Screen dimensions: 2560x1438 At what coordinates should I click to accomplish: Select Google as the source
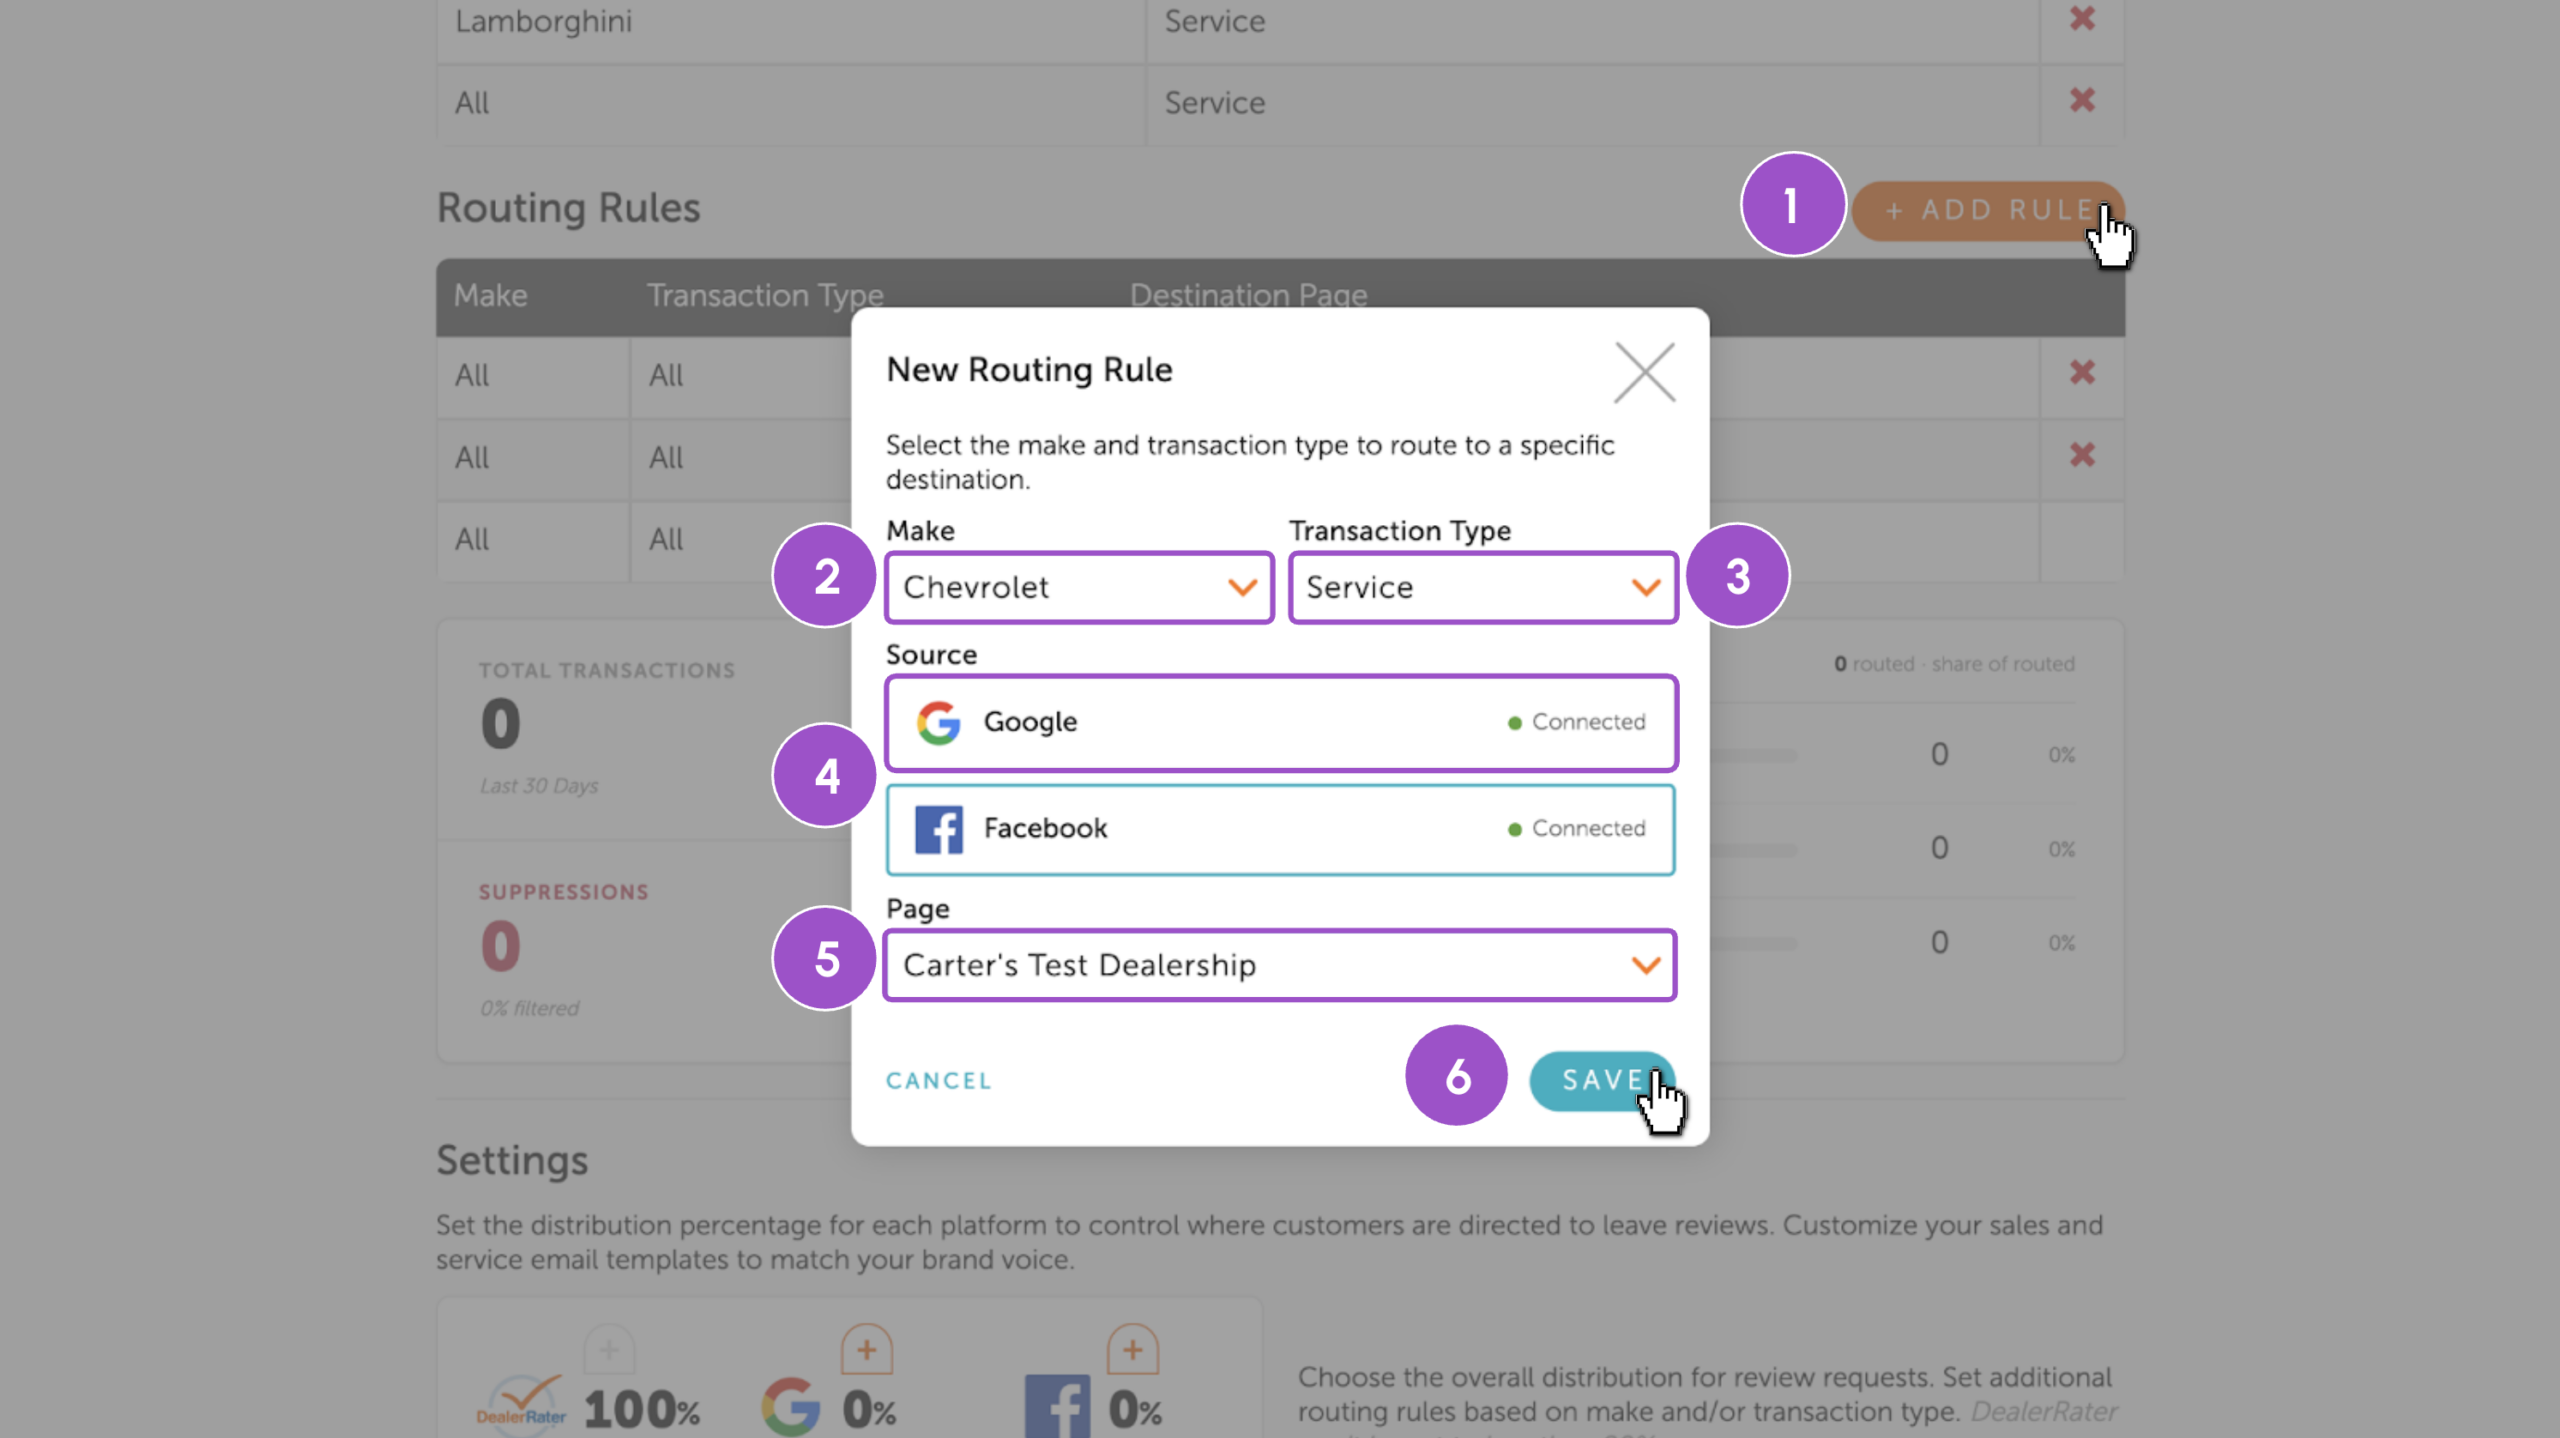coord(1281,722)
